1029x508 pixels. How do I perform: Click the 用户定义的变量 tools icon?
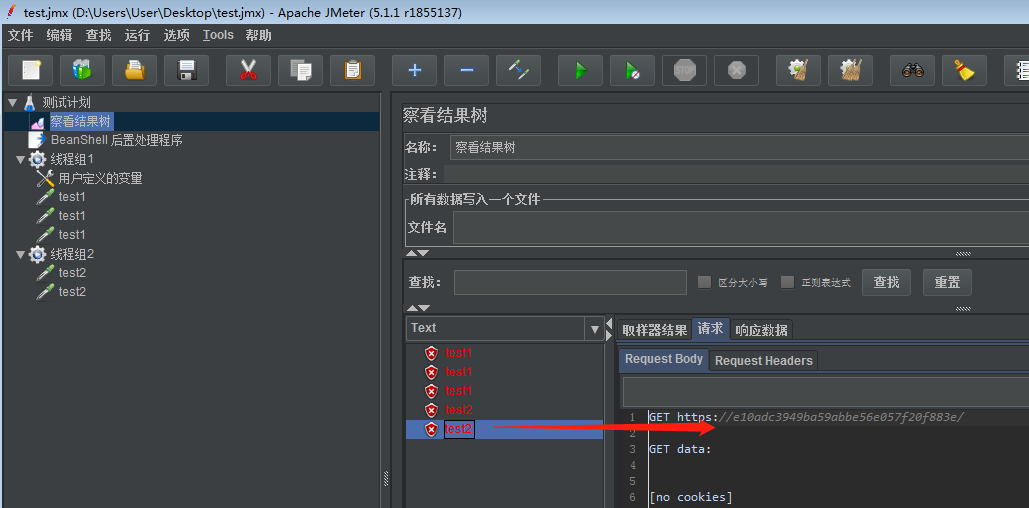45,178
